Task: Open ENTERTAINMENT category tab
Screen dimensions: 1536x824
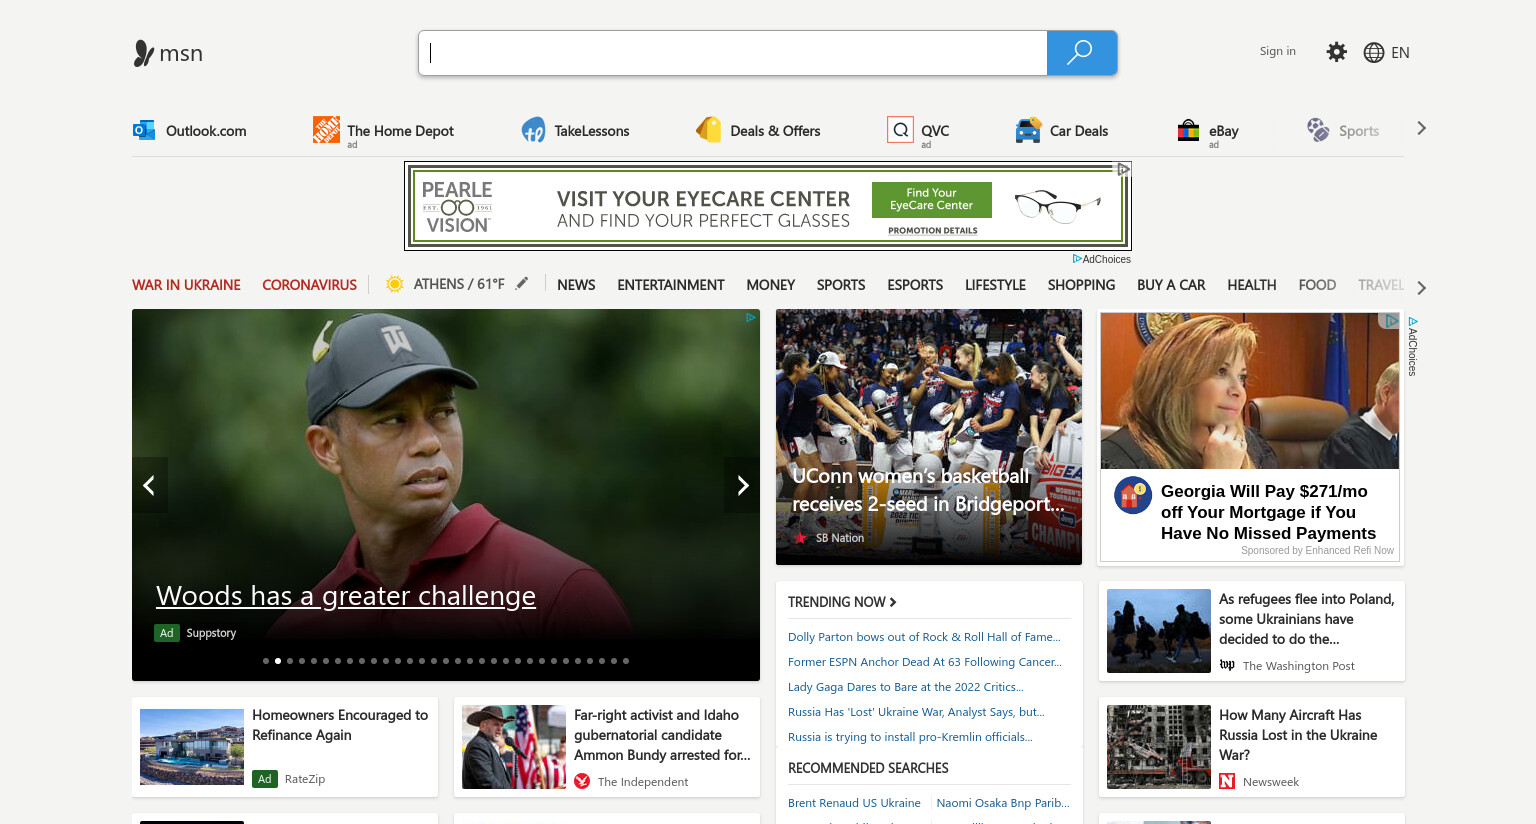Action: pos(671,285)
